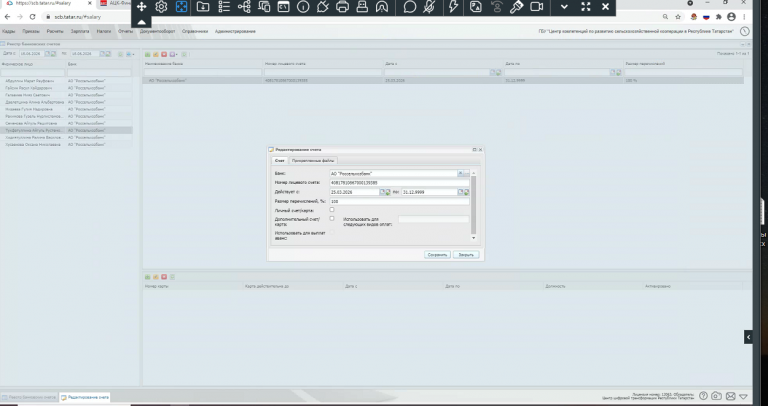Click the 'Закрыть' button in dialog
The height and width of the screenshot is (406, 768).
tap(466, 255)
